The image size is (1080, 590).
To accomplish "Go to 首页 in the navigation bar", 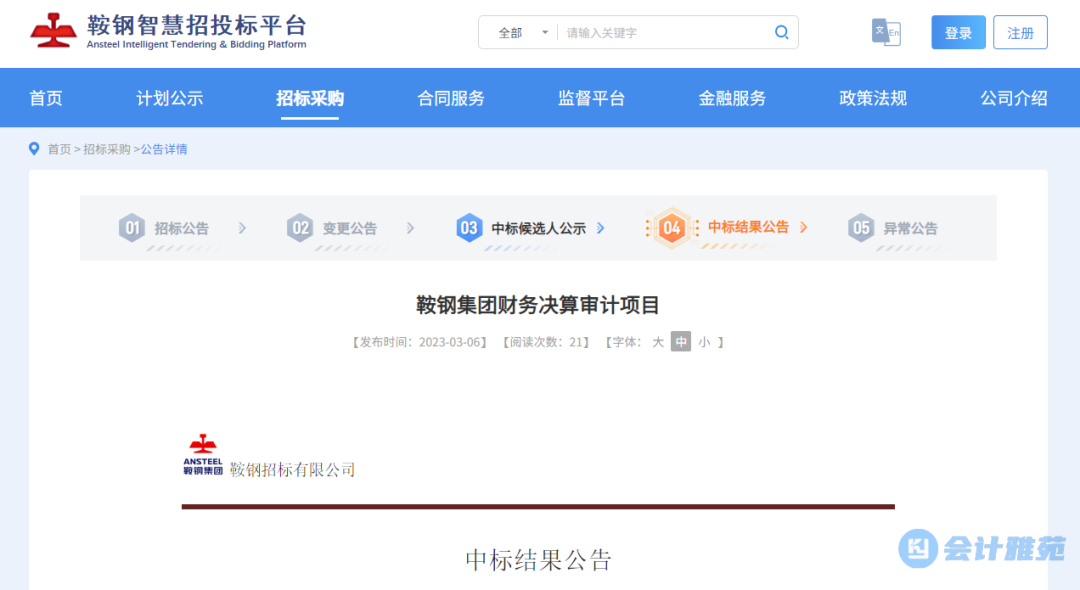I will click(x=46, y=98).
